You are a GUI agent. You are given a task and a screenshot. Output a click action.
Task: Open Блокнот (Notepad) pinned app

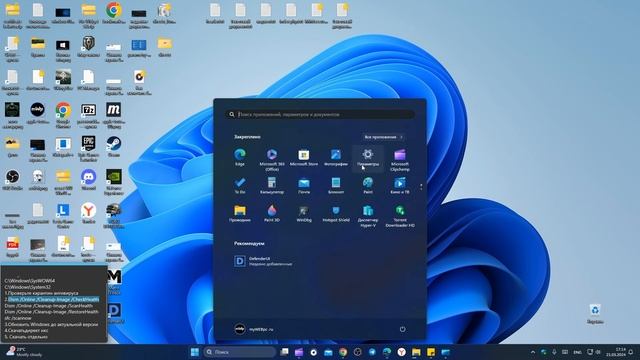point(336,185)
